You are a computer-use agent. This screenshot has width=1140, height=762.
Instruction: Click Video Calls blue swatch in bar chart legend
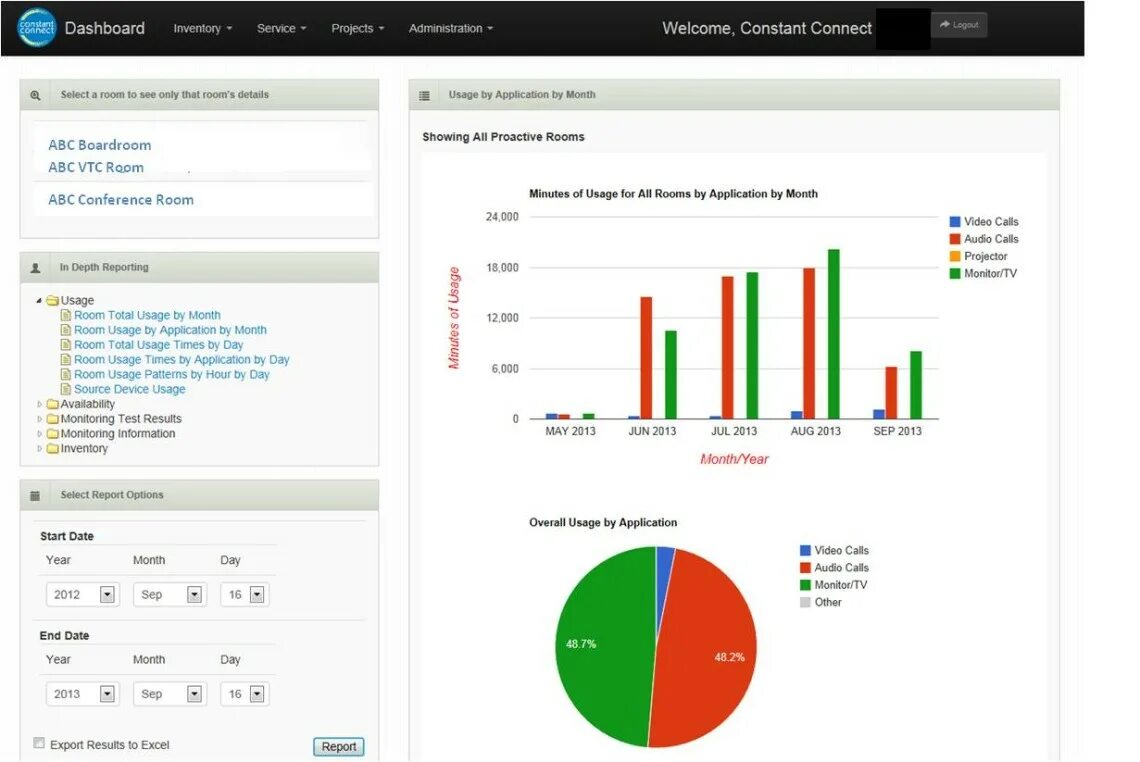[955, 222]
